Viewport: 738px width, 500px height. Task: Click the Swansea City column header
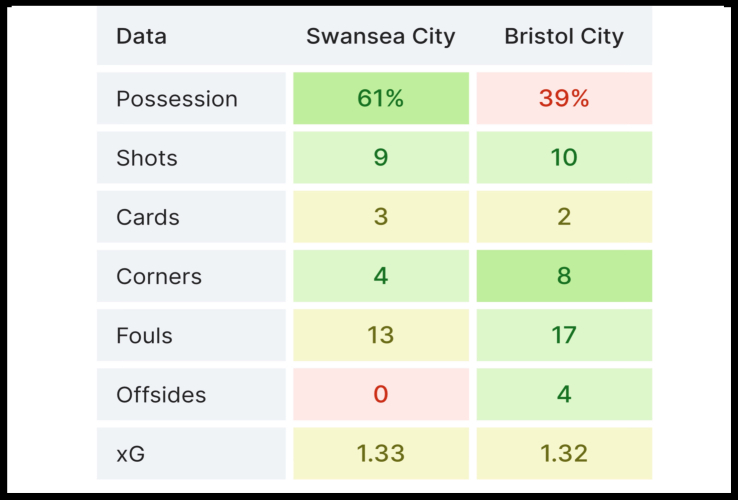click(x=380, y=37)
